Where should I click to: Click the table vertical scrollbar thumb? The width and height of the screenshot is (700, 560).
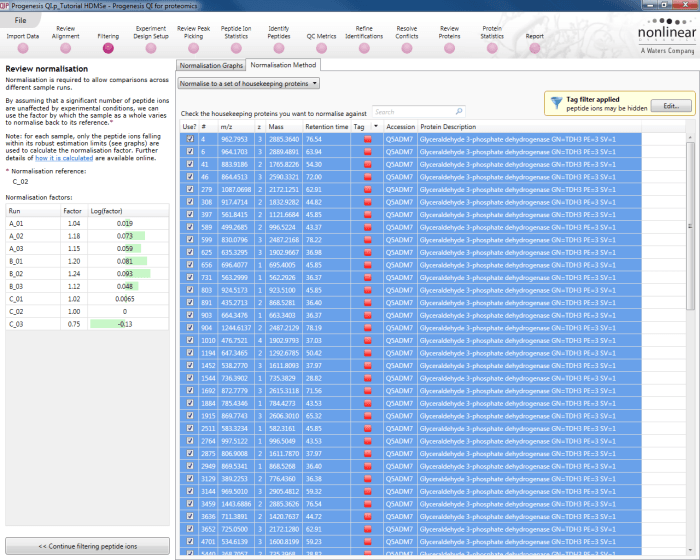[x=690, y=226]
